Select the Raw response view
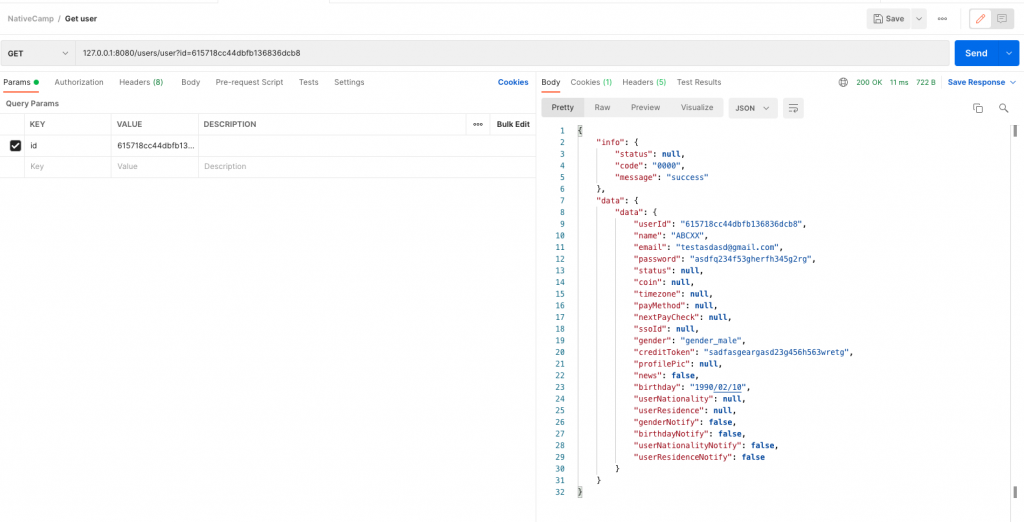The height and width of the screenshot is (522, 1024). click(x=602, y=107)
